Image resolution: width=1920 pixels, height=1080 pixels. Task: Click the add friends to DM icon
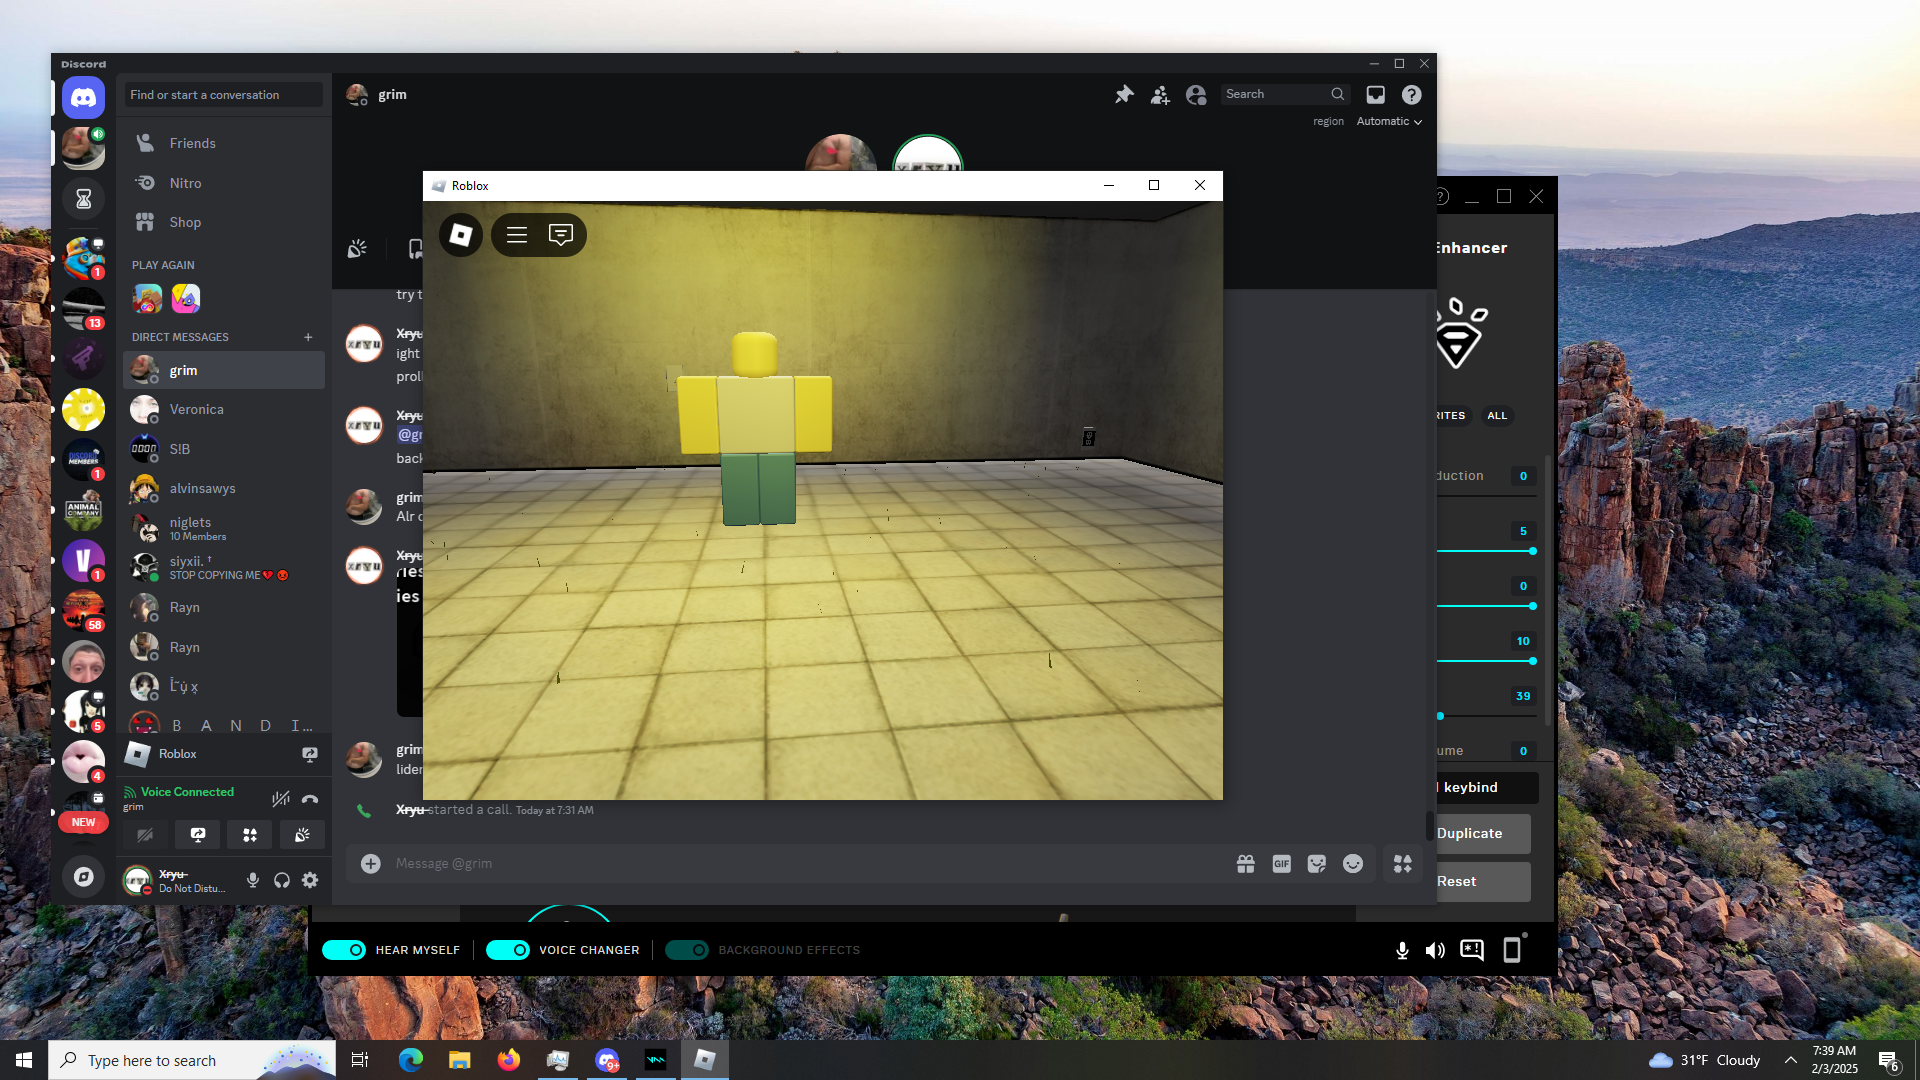pos(1160,94)
